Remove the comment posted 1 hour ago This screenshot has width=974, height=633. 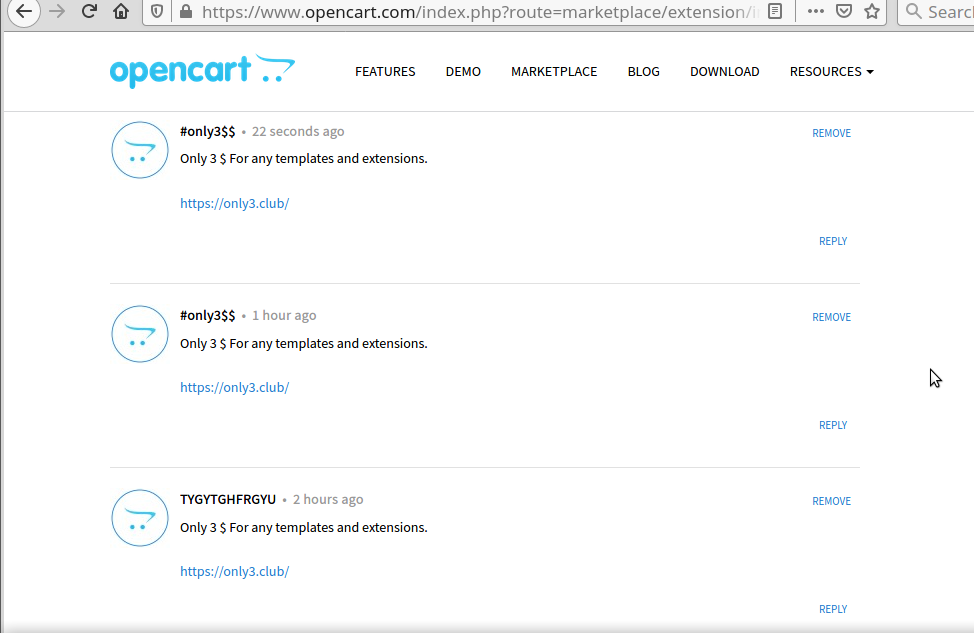coord(832,317)
